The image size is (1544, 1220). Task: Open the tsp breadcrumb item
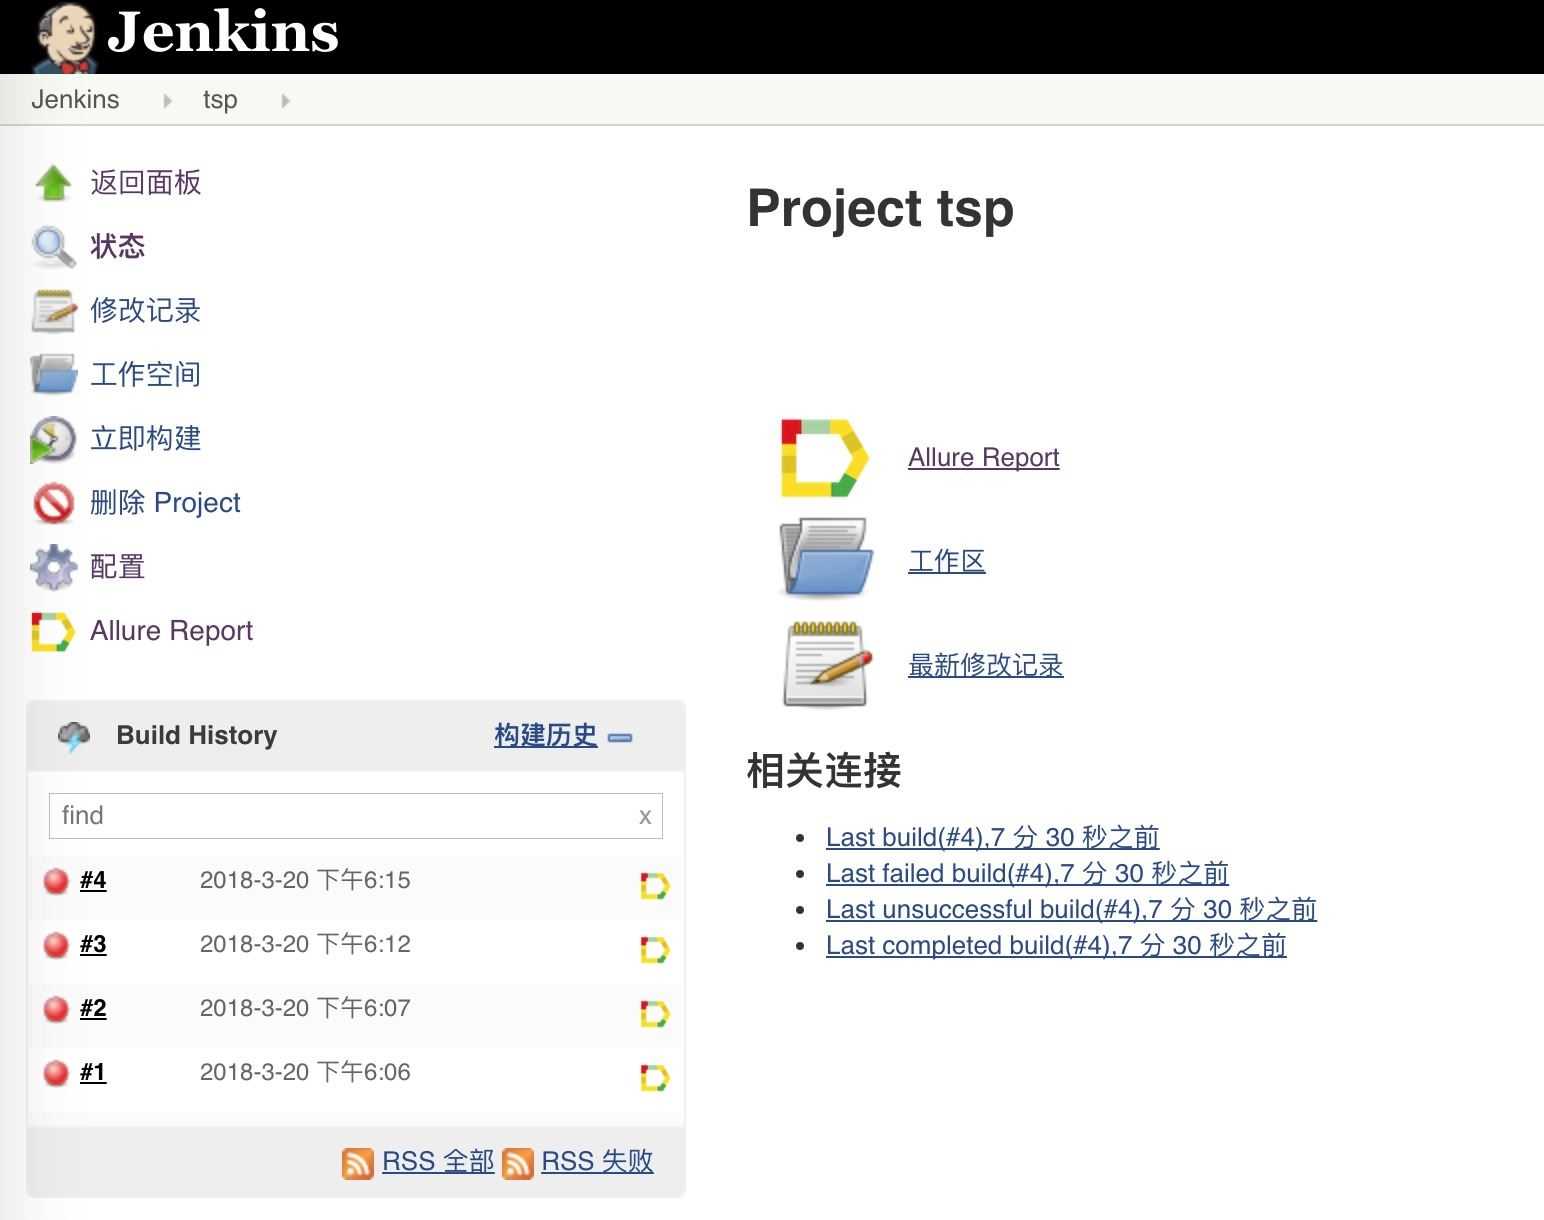pos(220,100)
